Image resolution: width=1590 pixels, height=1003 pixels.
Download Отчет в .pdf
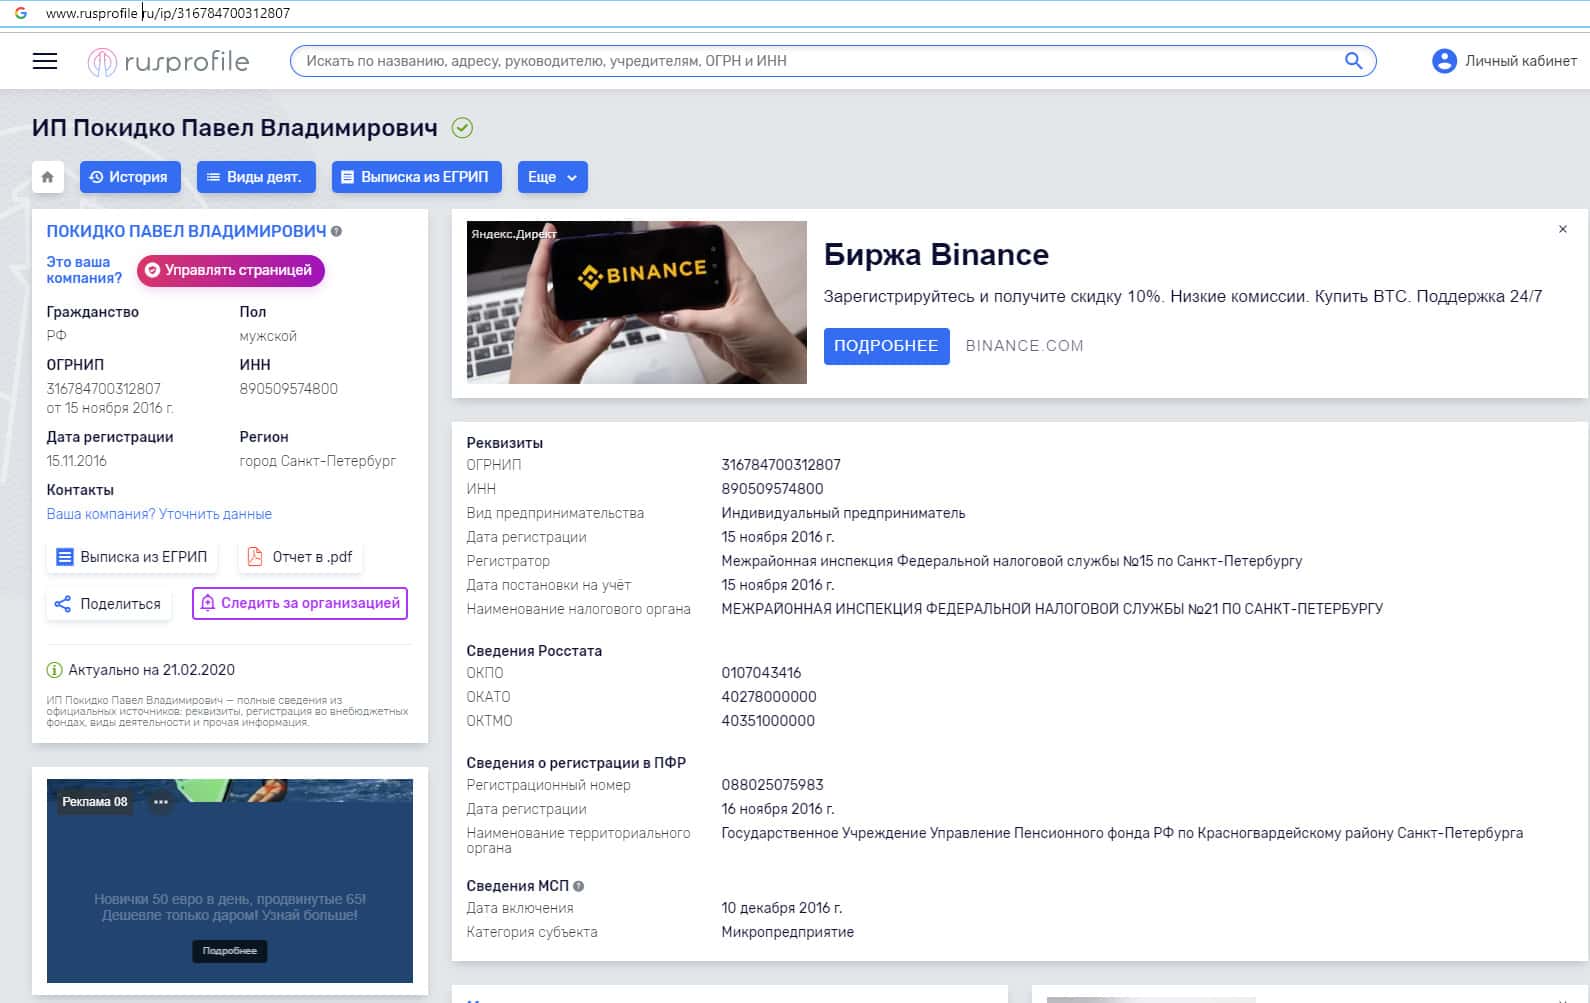[x=301, y=557]
